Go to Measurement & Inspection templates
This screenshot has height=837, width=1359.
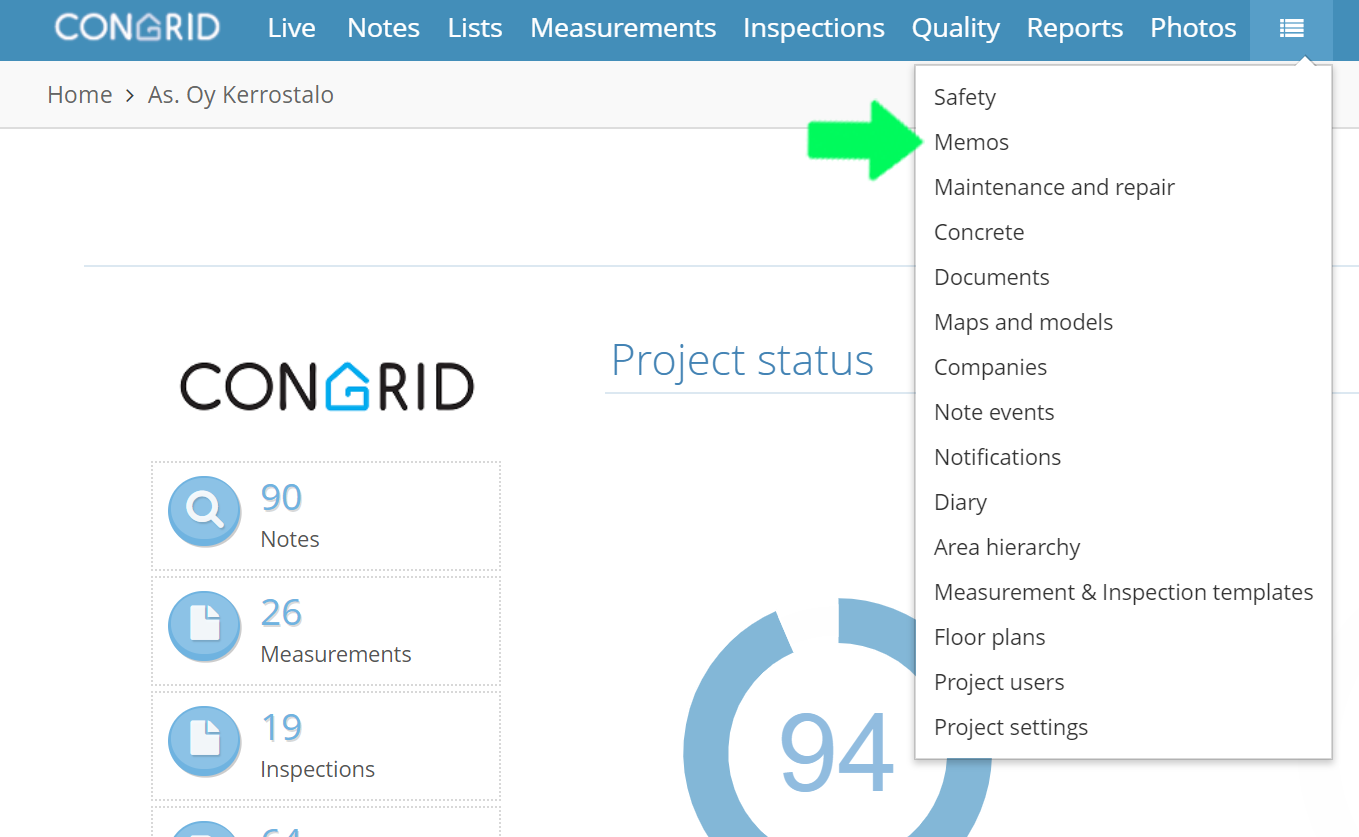click(1124, 592)
